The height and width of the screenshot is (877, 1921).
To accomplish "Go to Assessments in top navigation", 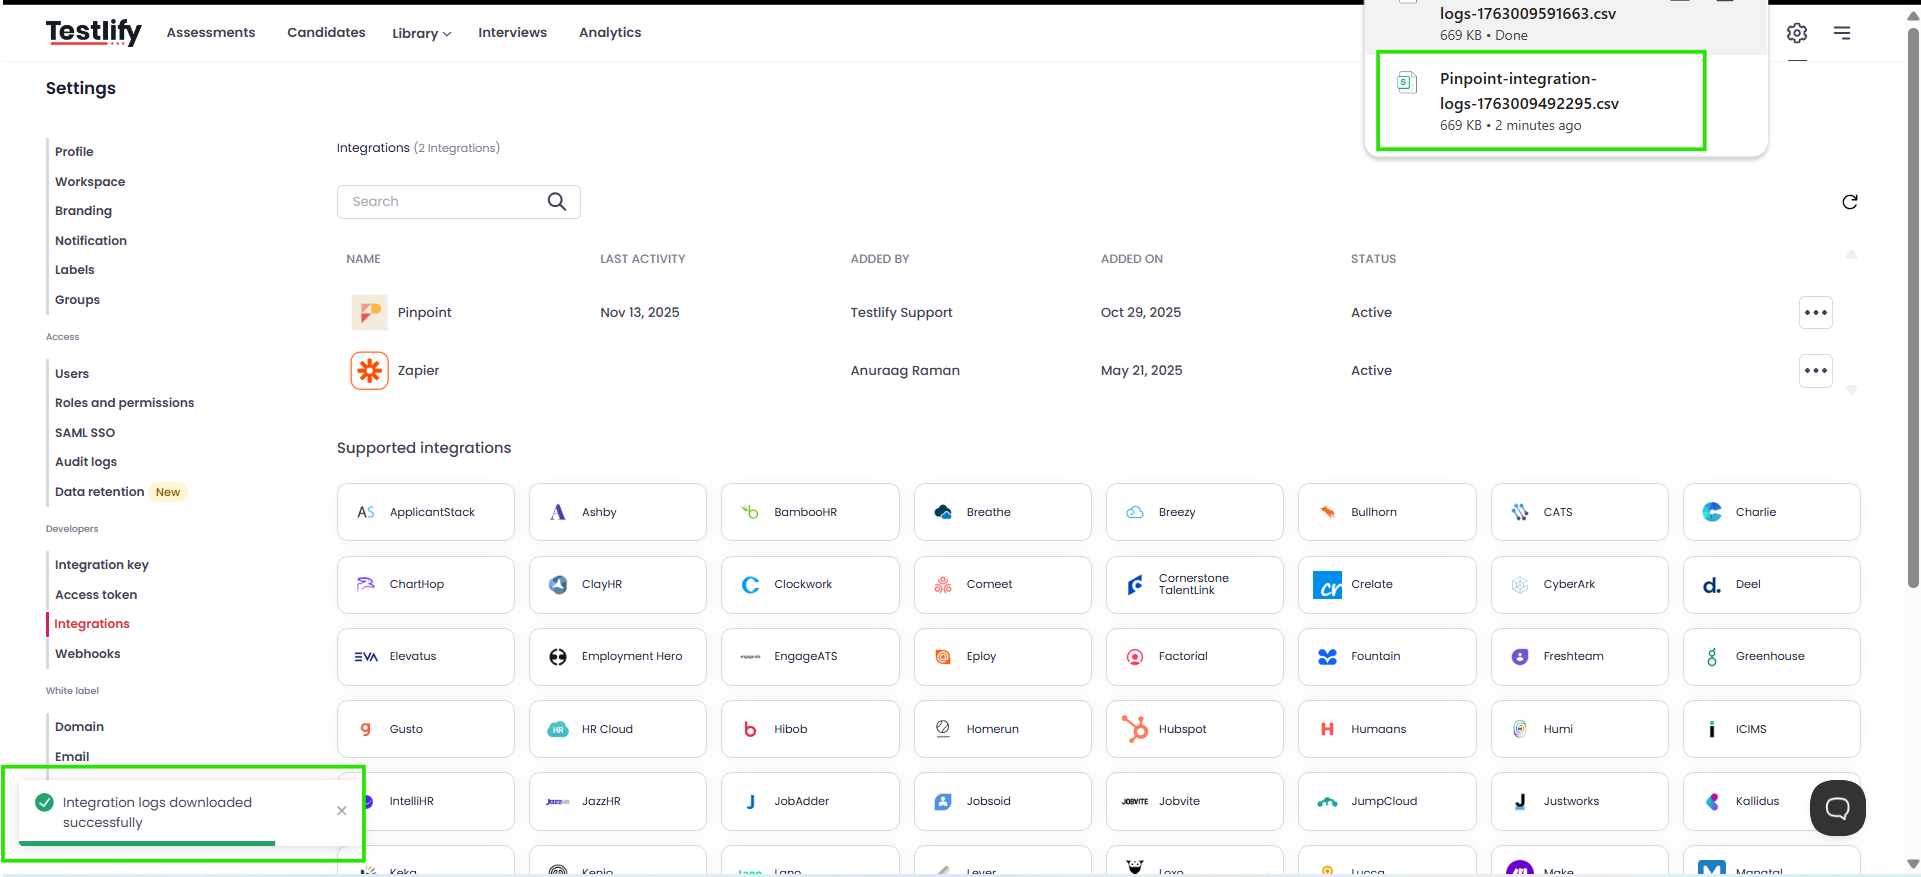I will [211, 33].
